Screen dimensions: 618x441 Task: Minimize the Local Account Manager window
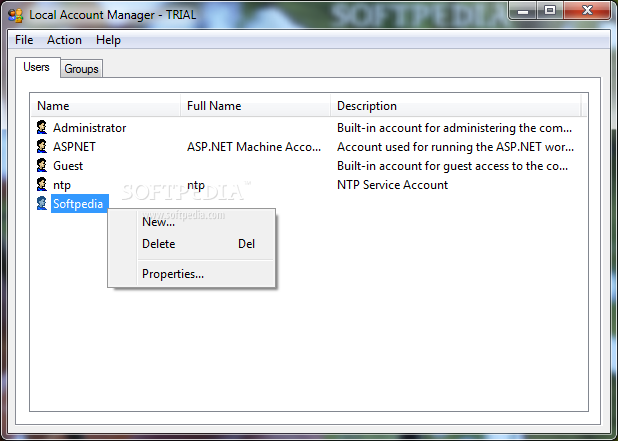[523, 10]
